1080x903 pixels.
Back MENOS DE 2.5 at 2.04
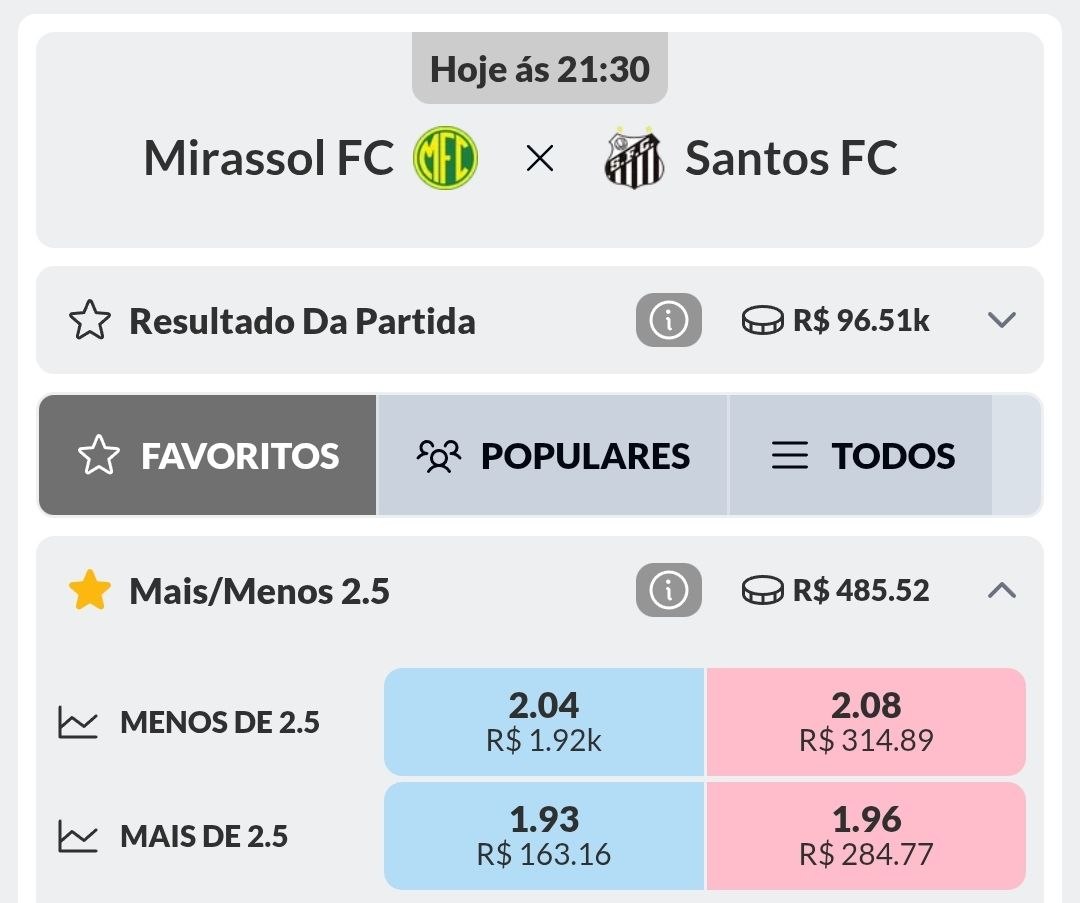click(x=544, y=722)
